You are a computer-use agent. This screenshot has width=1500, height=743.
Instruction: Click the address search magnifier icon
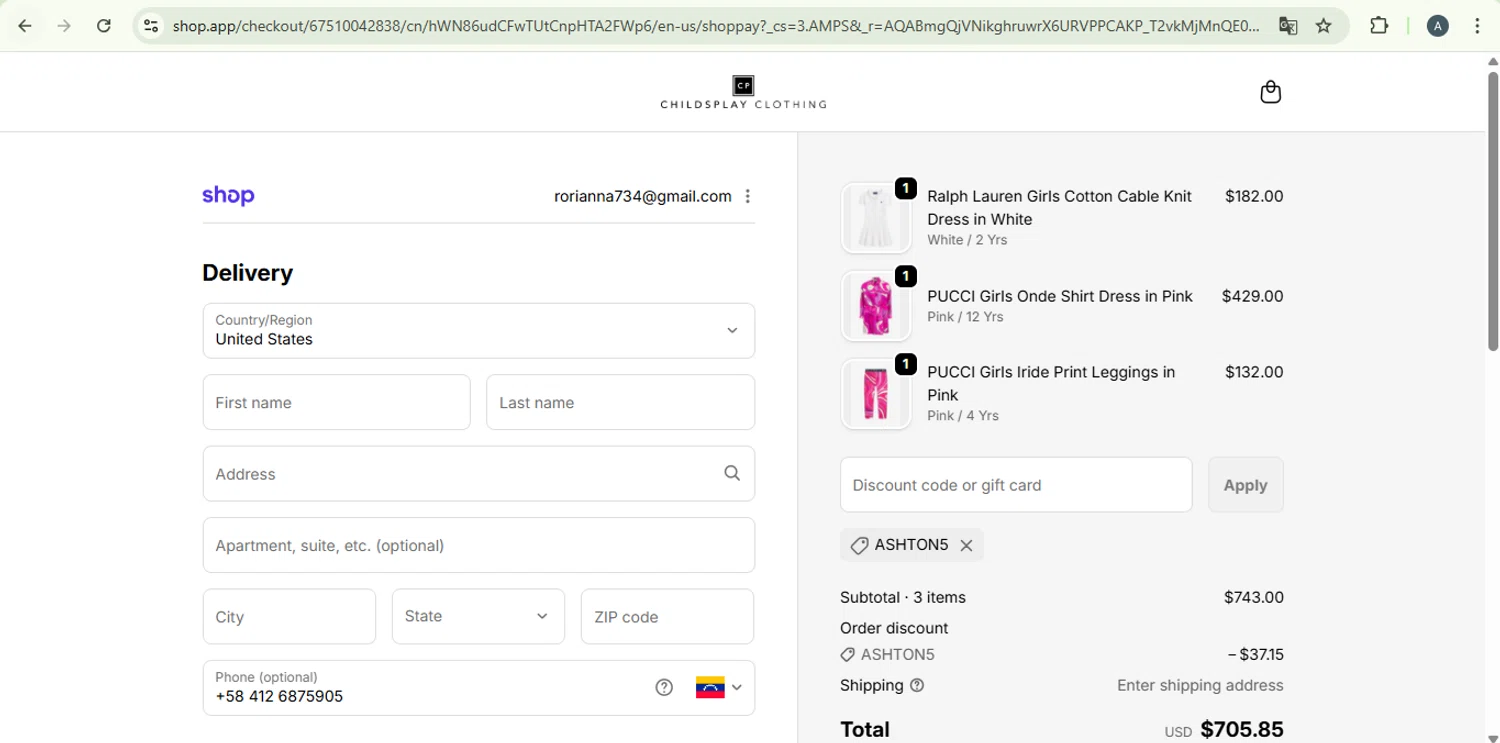[732, 473]
